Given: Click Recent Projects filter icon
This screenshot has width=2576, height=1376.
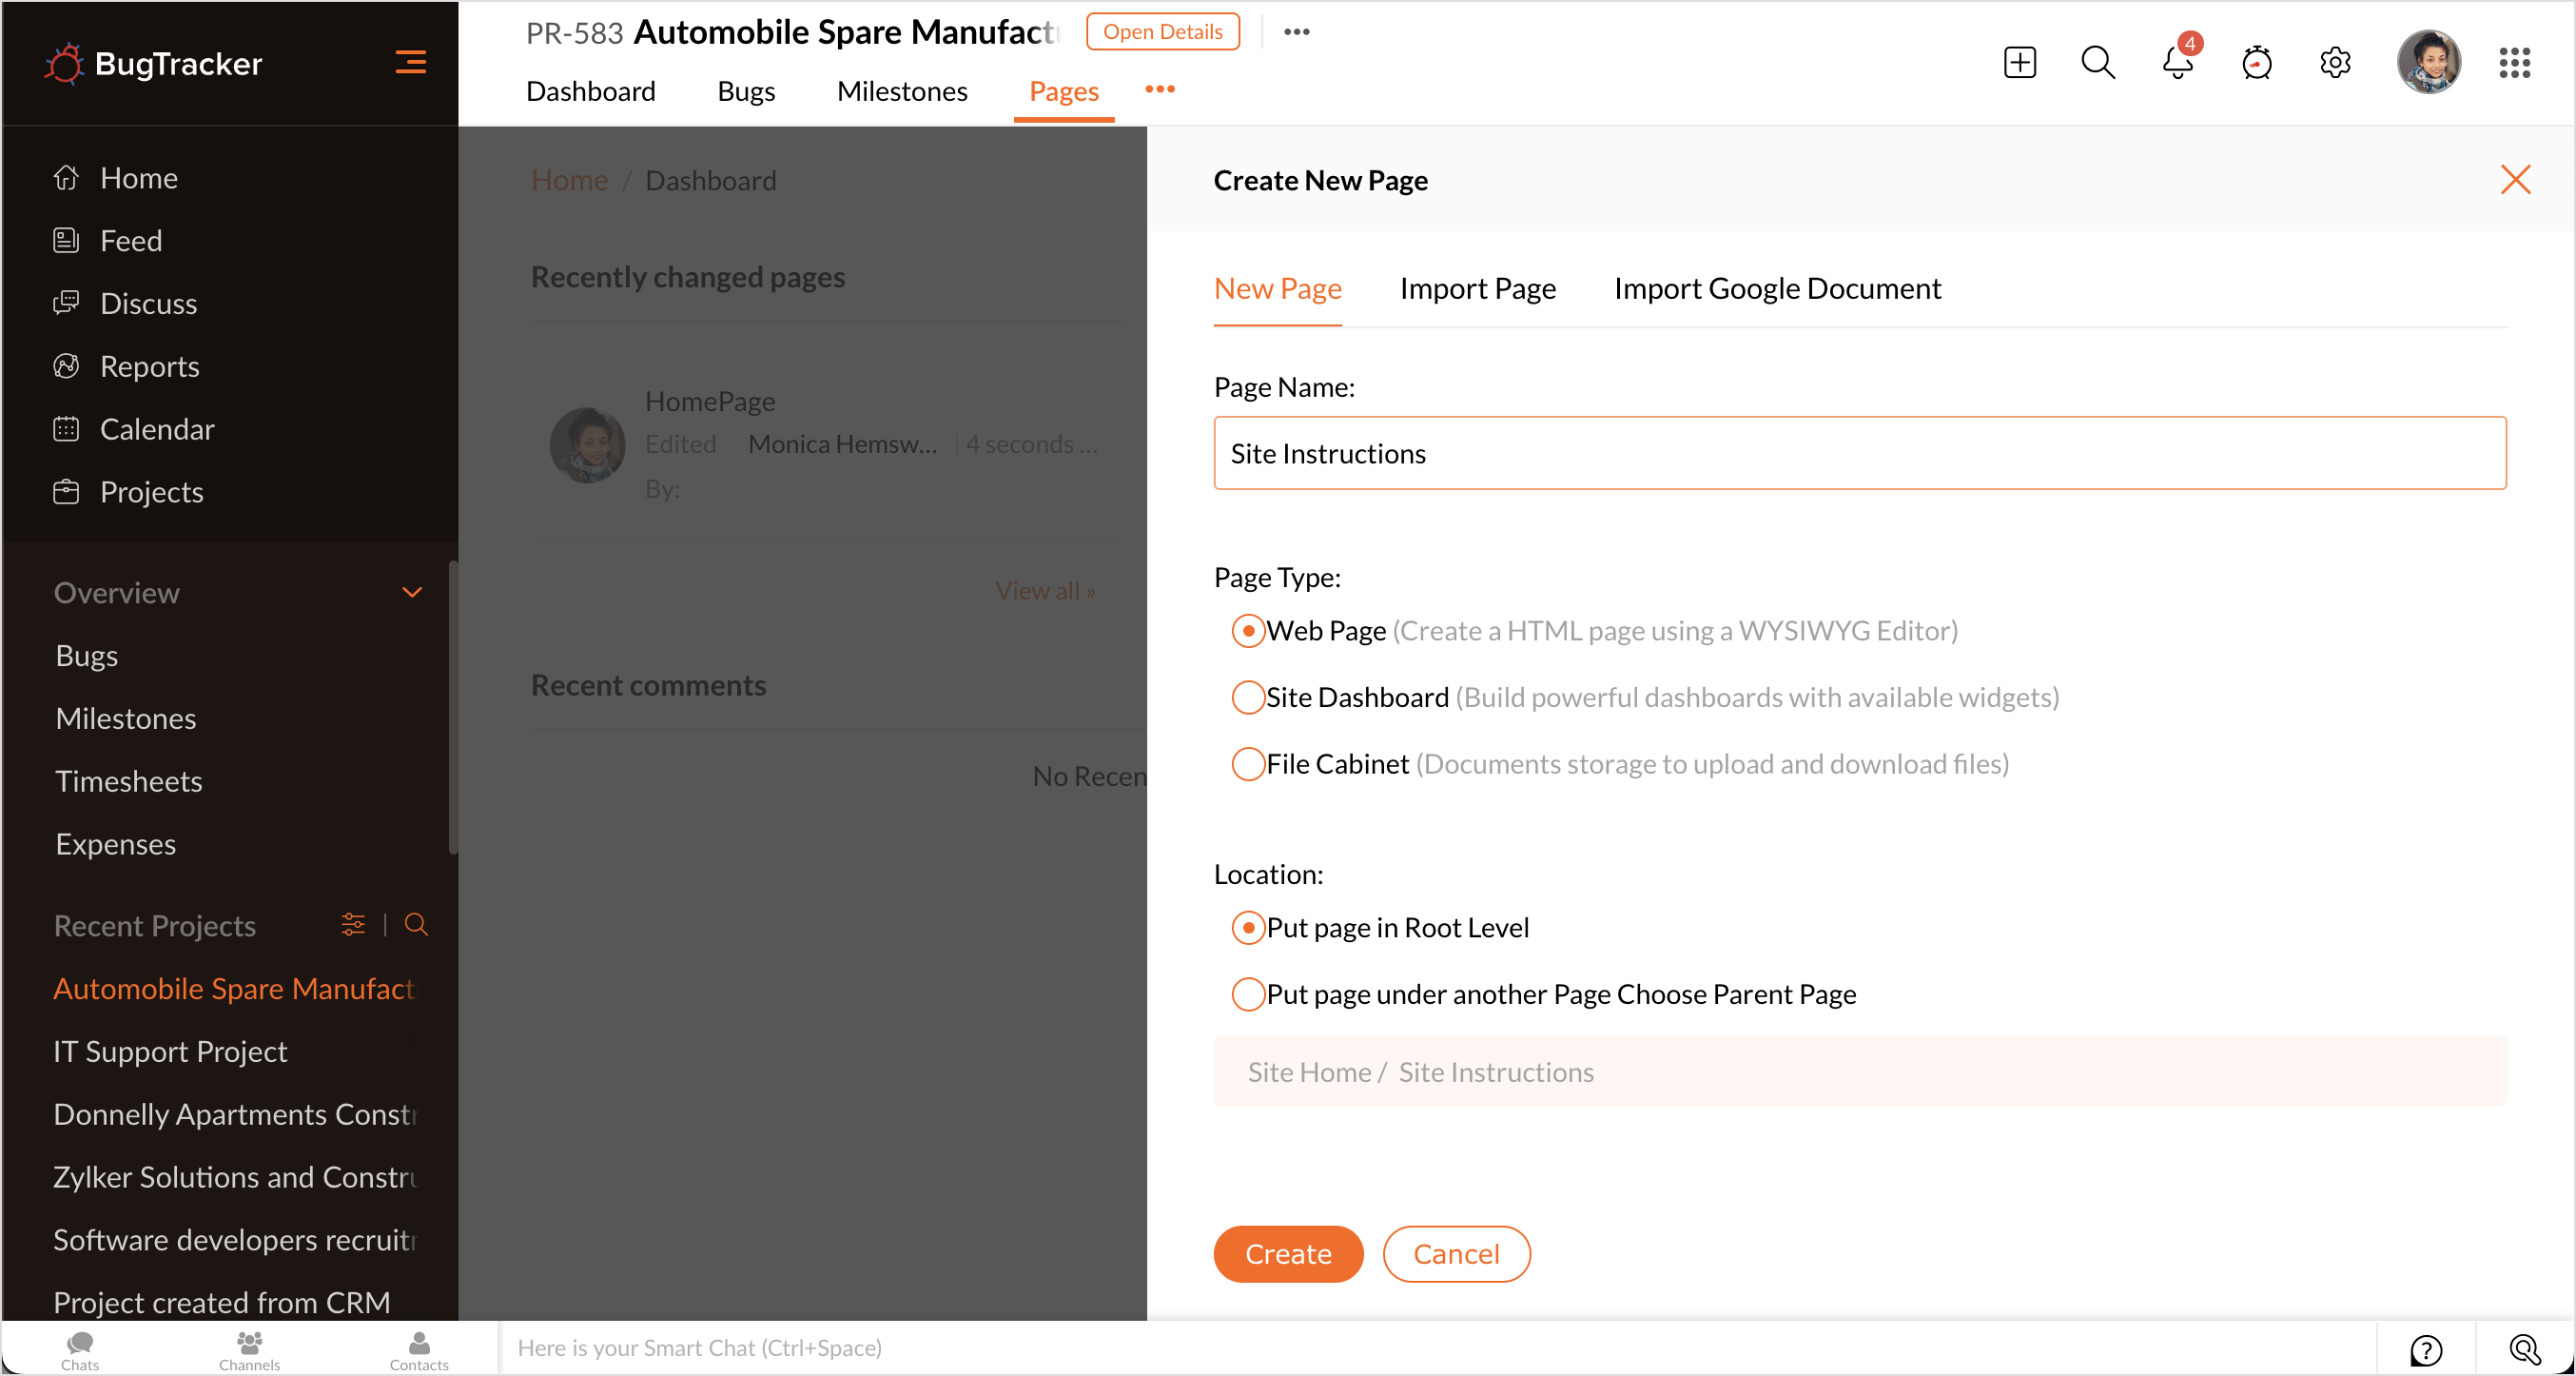Looking at the screenshot, I should coord(353,924).
